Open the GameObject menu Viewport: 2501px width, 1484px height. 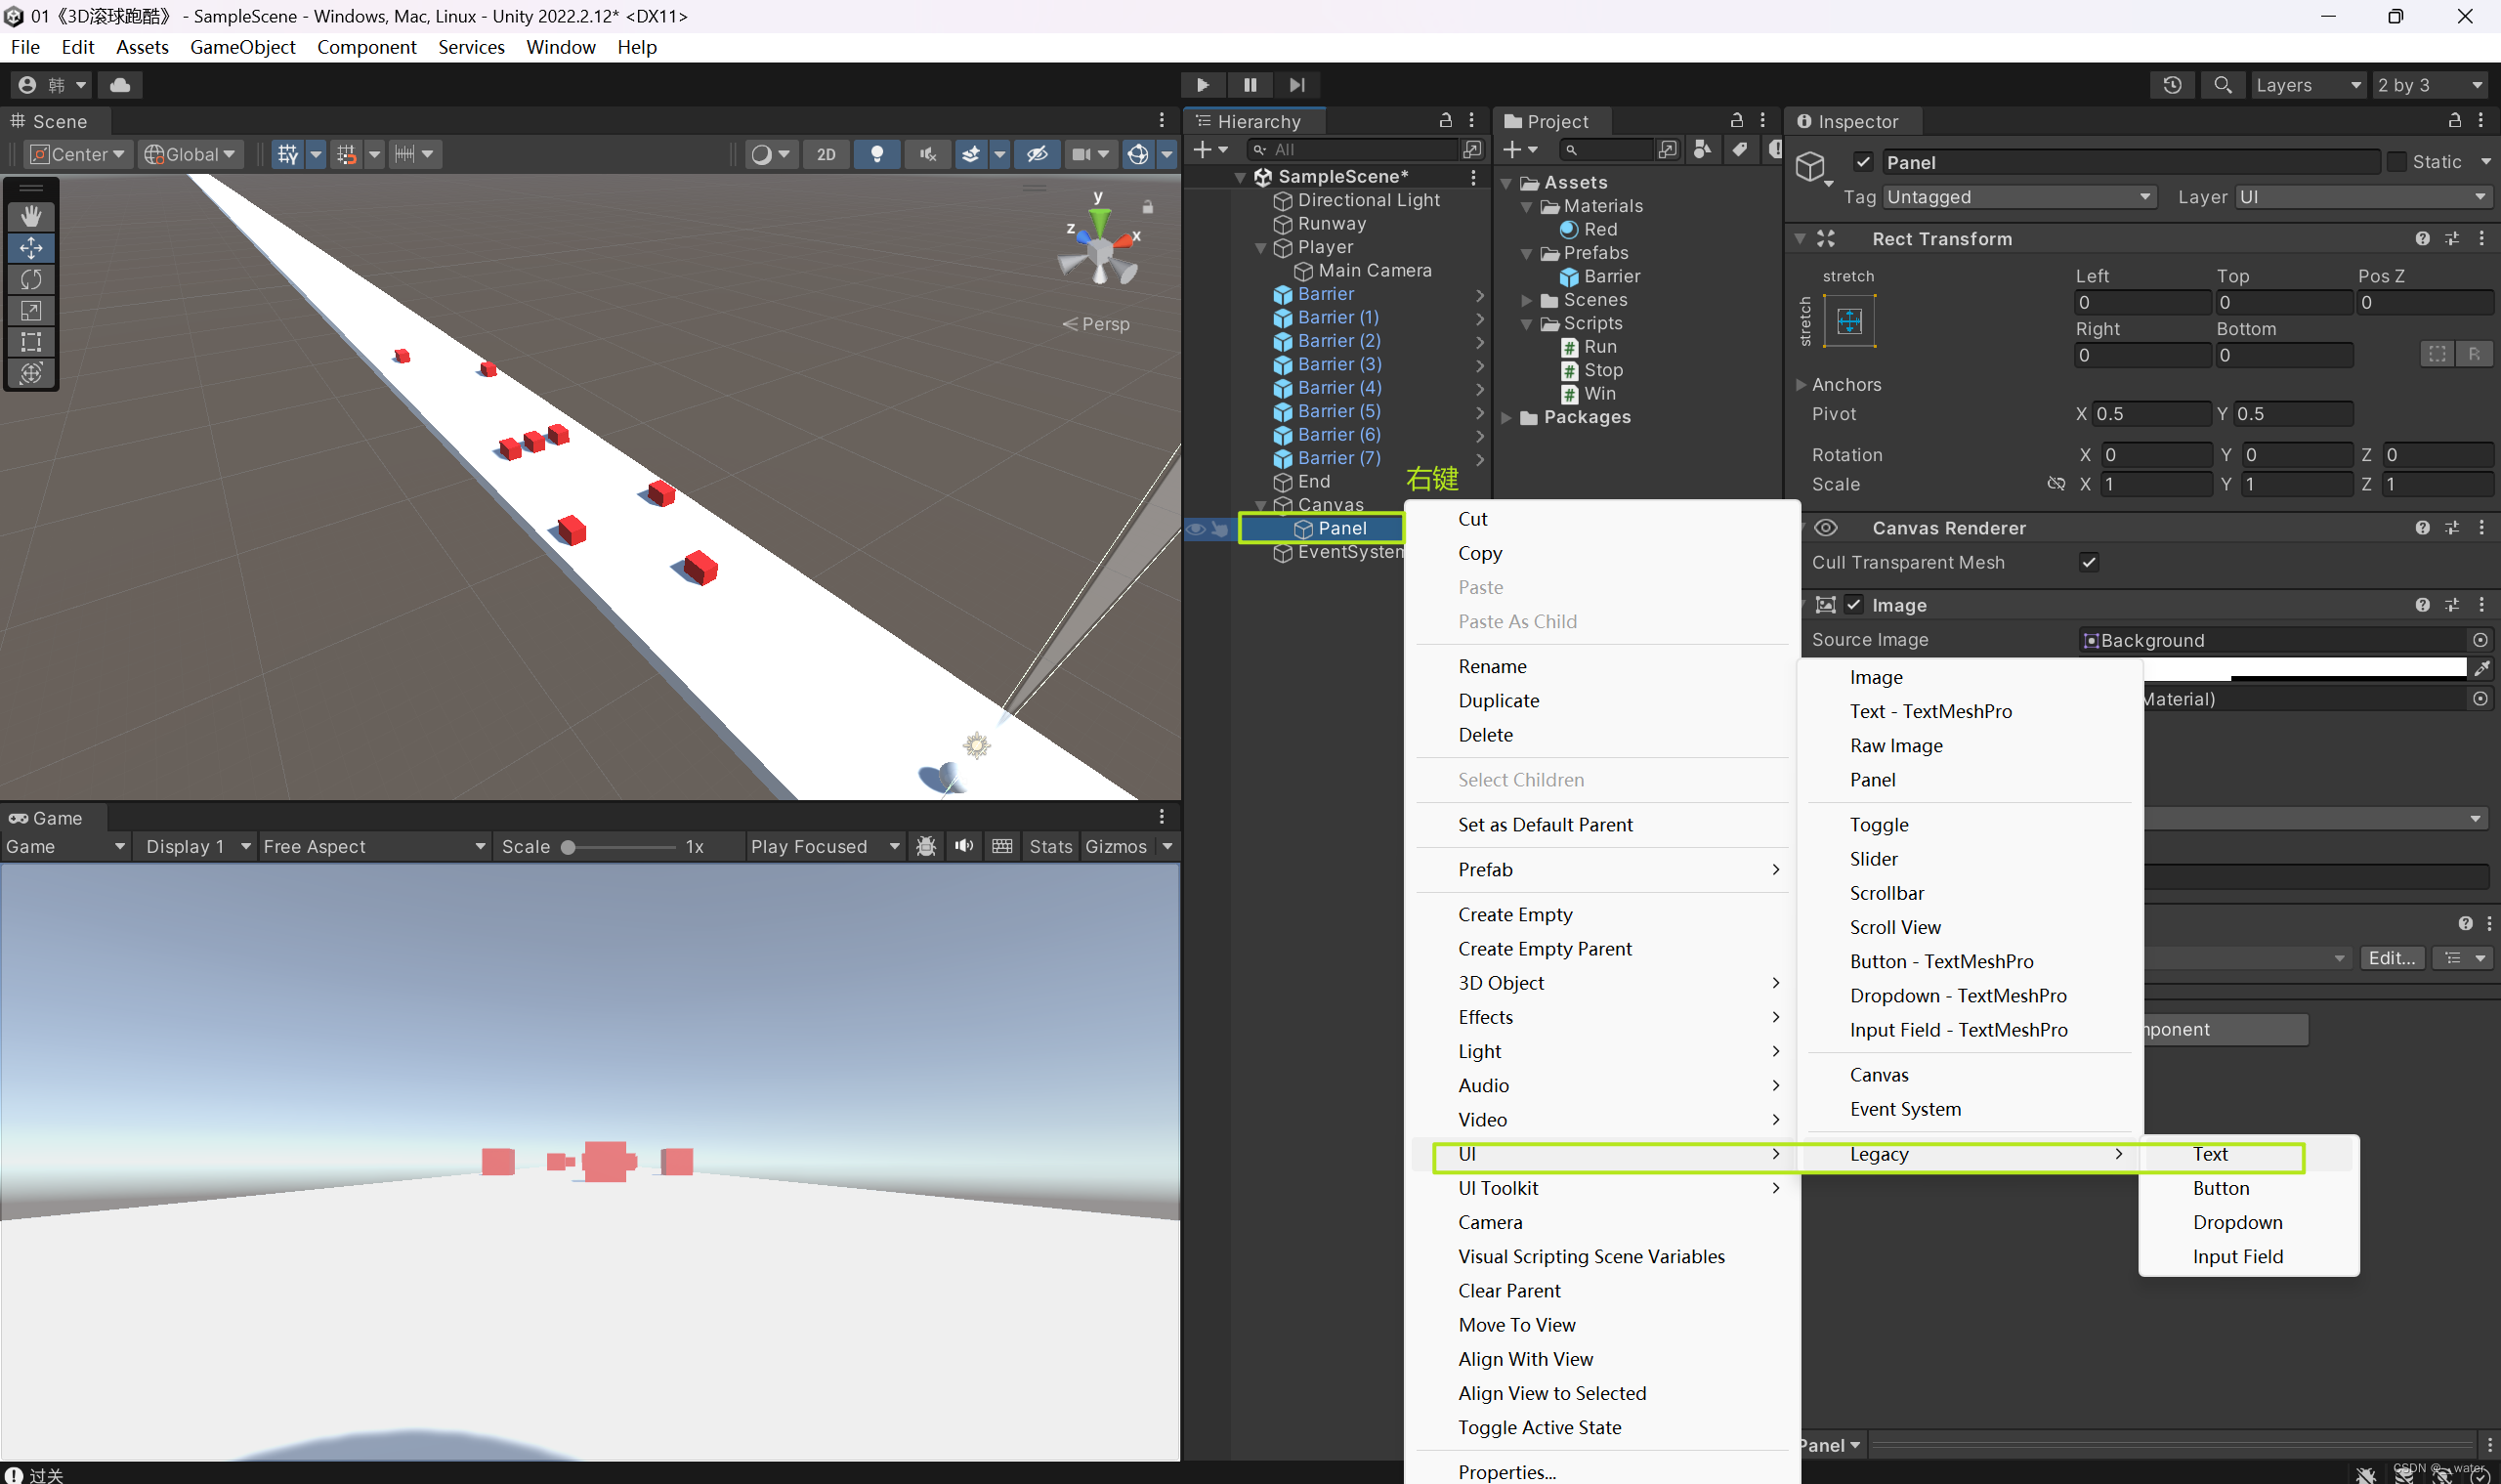tap(242, 47)
